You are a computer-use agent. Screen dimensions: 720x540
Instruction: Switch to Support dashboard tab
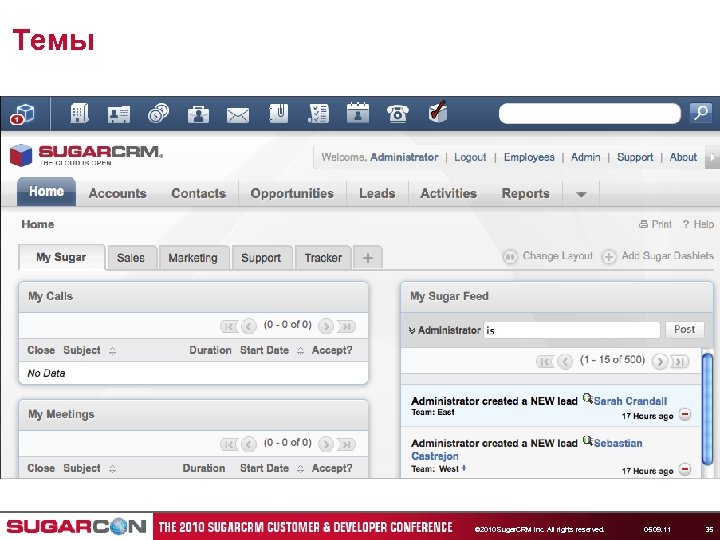(x=261, y=258)
